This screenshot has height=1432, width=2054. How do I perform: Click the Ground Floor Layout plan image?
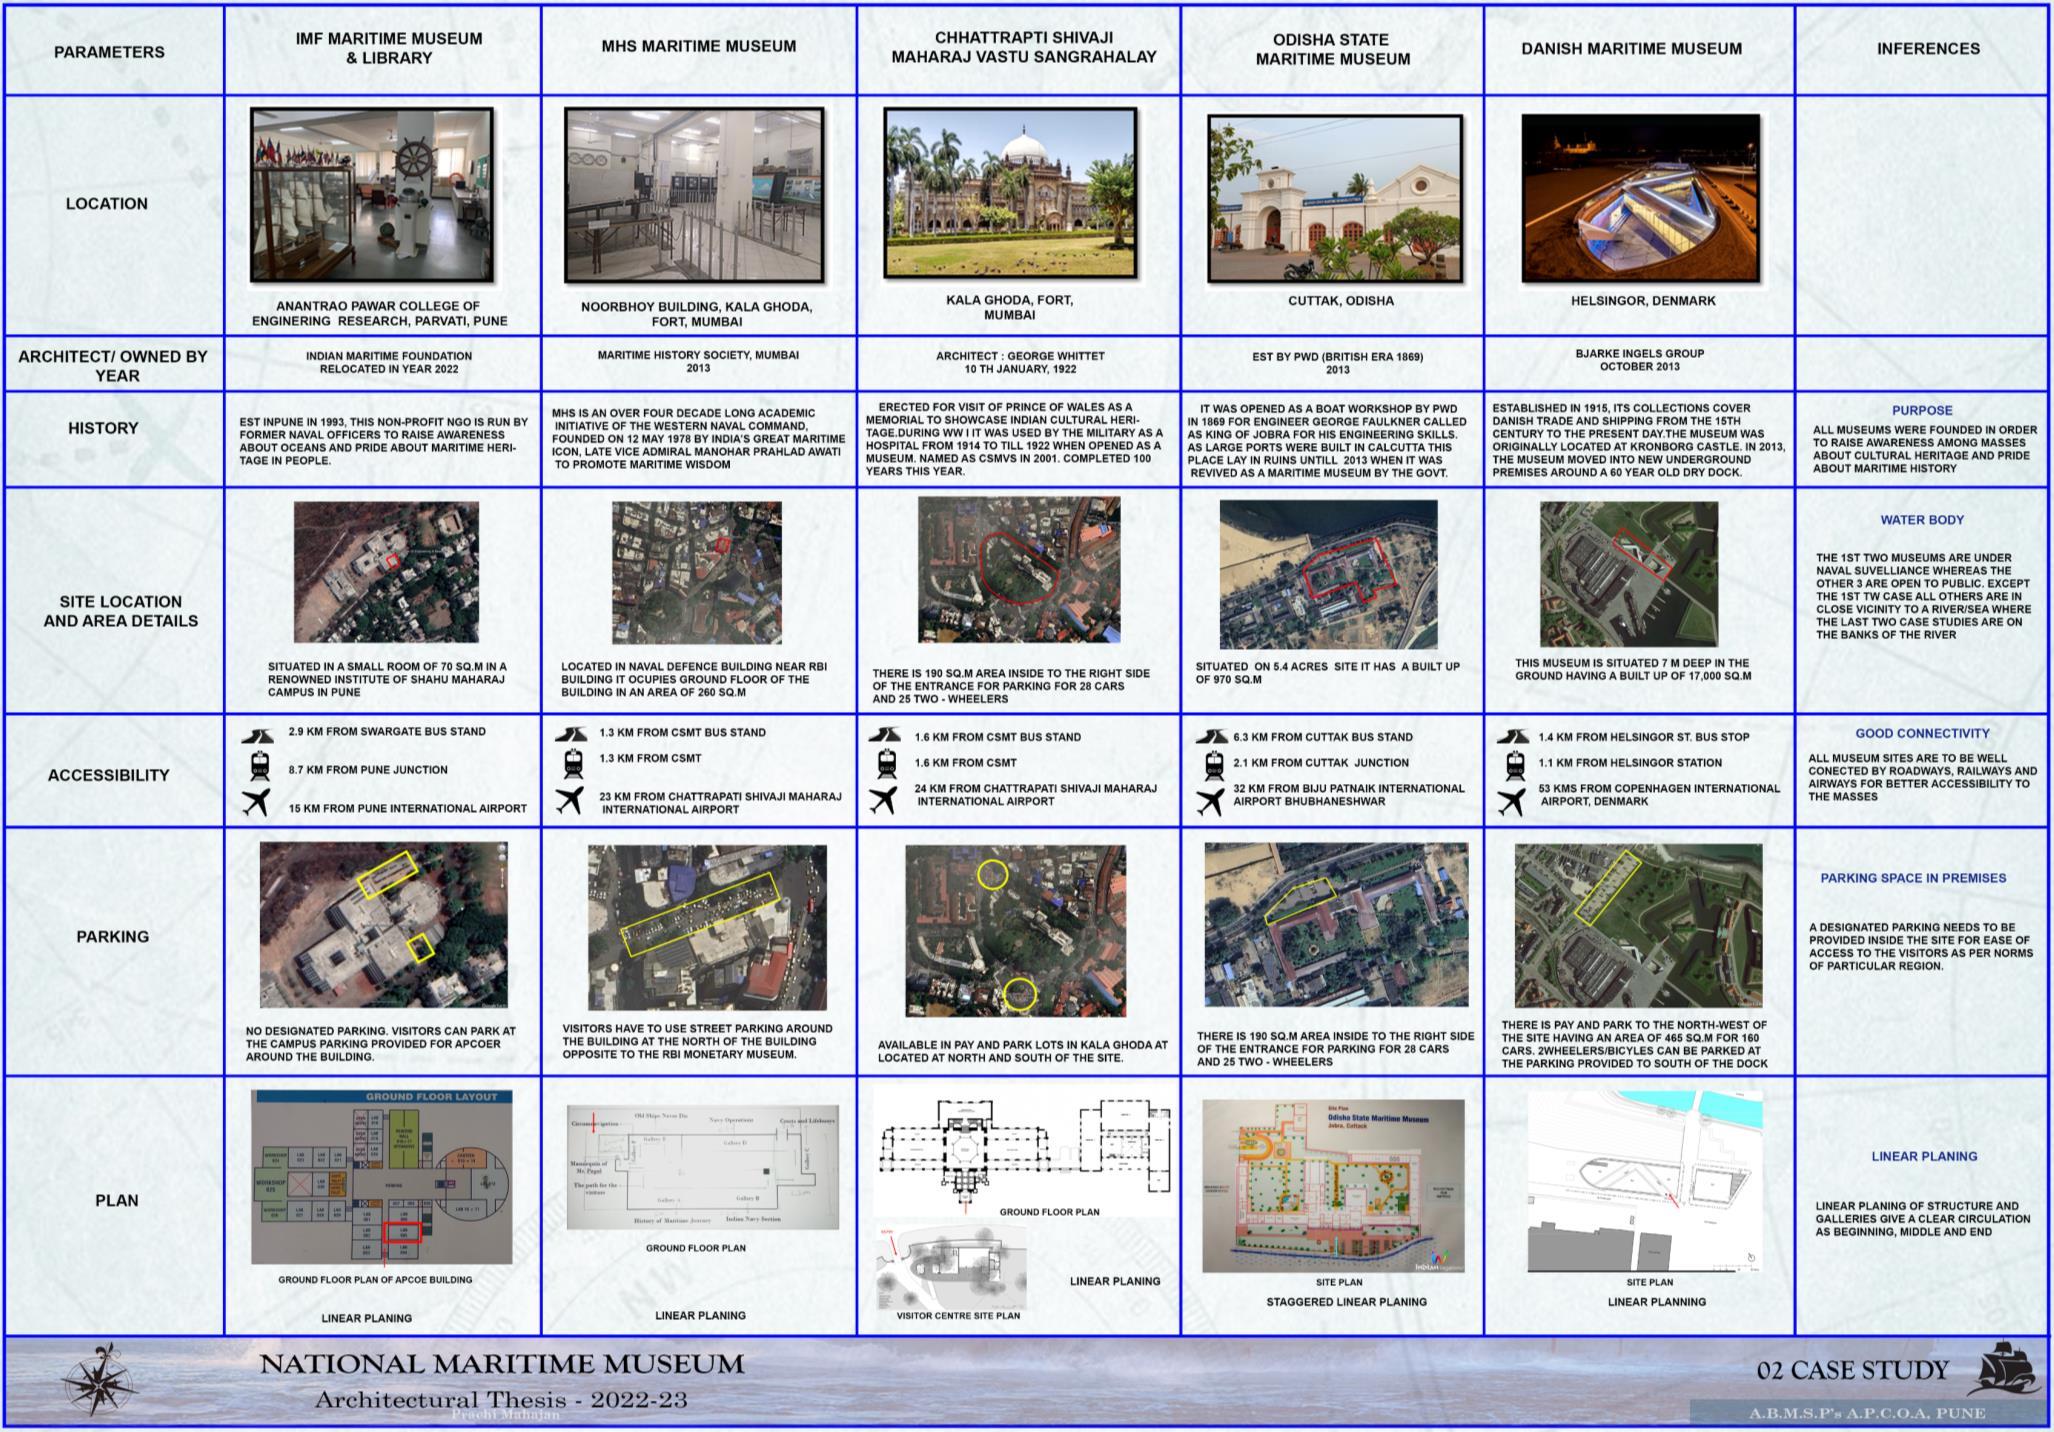point(381,1177)
